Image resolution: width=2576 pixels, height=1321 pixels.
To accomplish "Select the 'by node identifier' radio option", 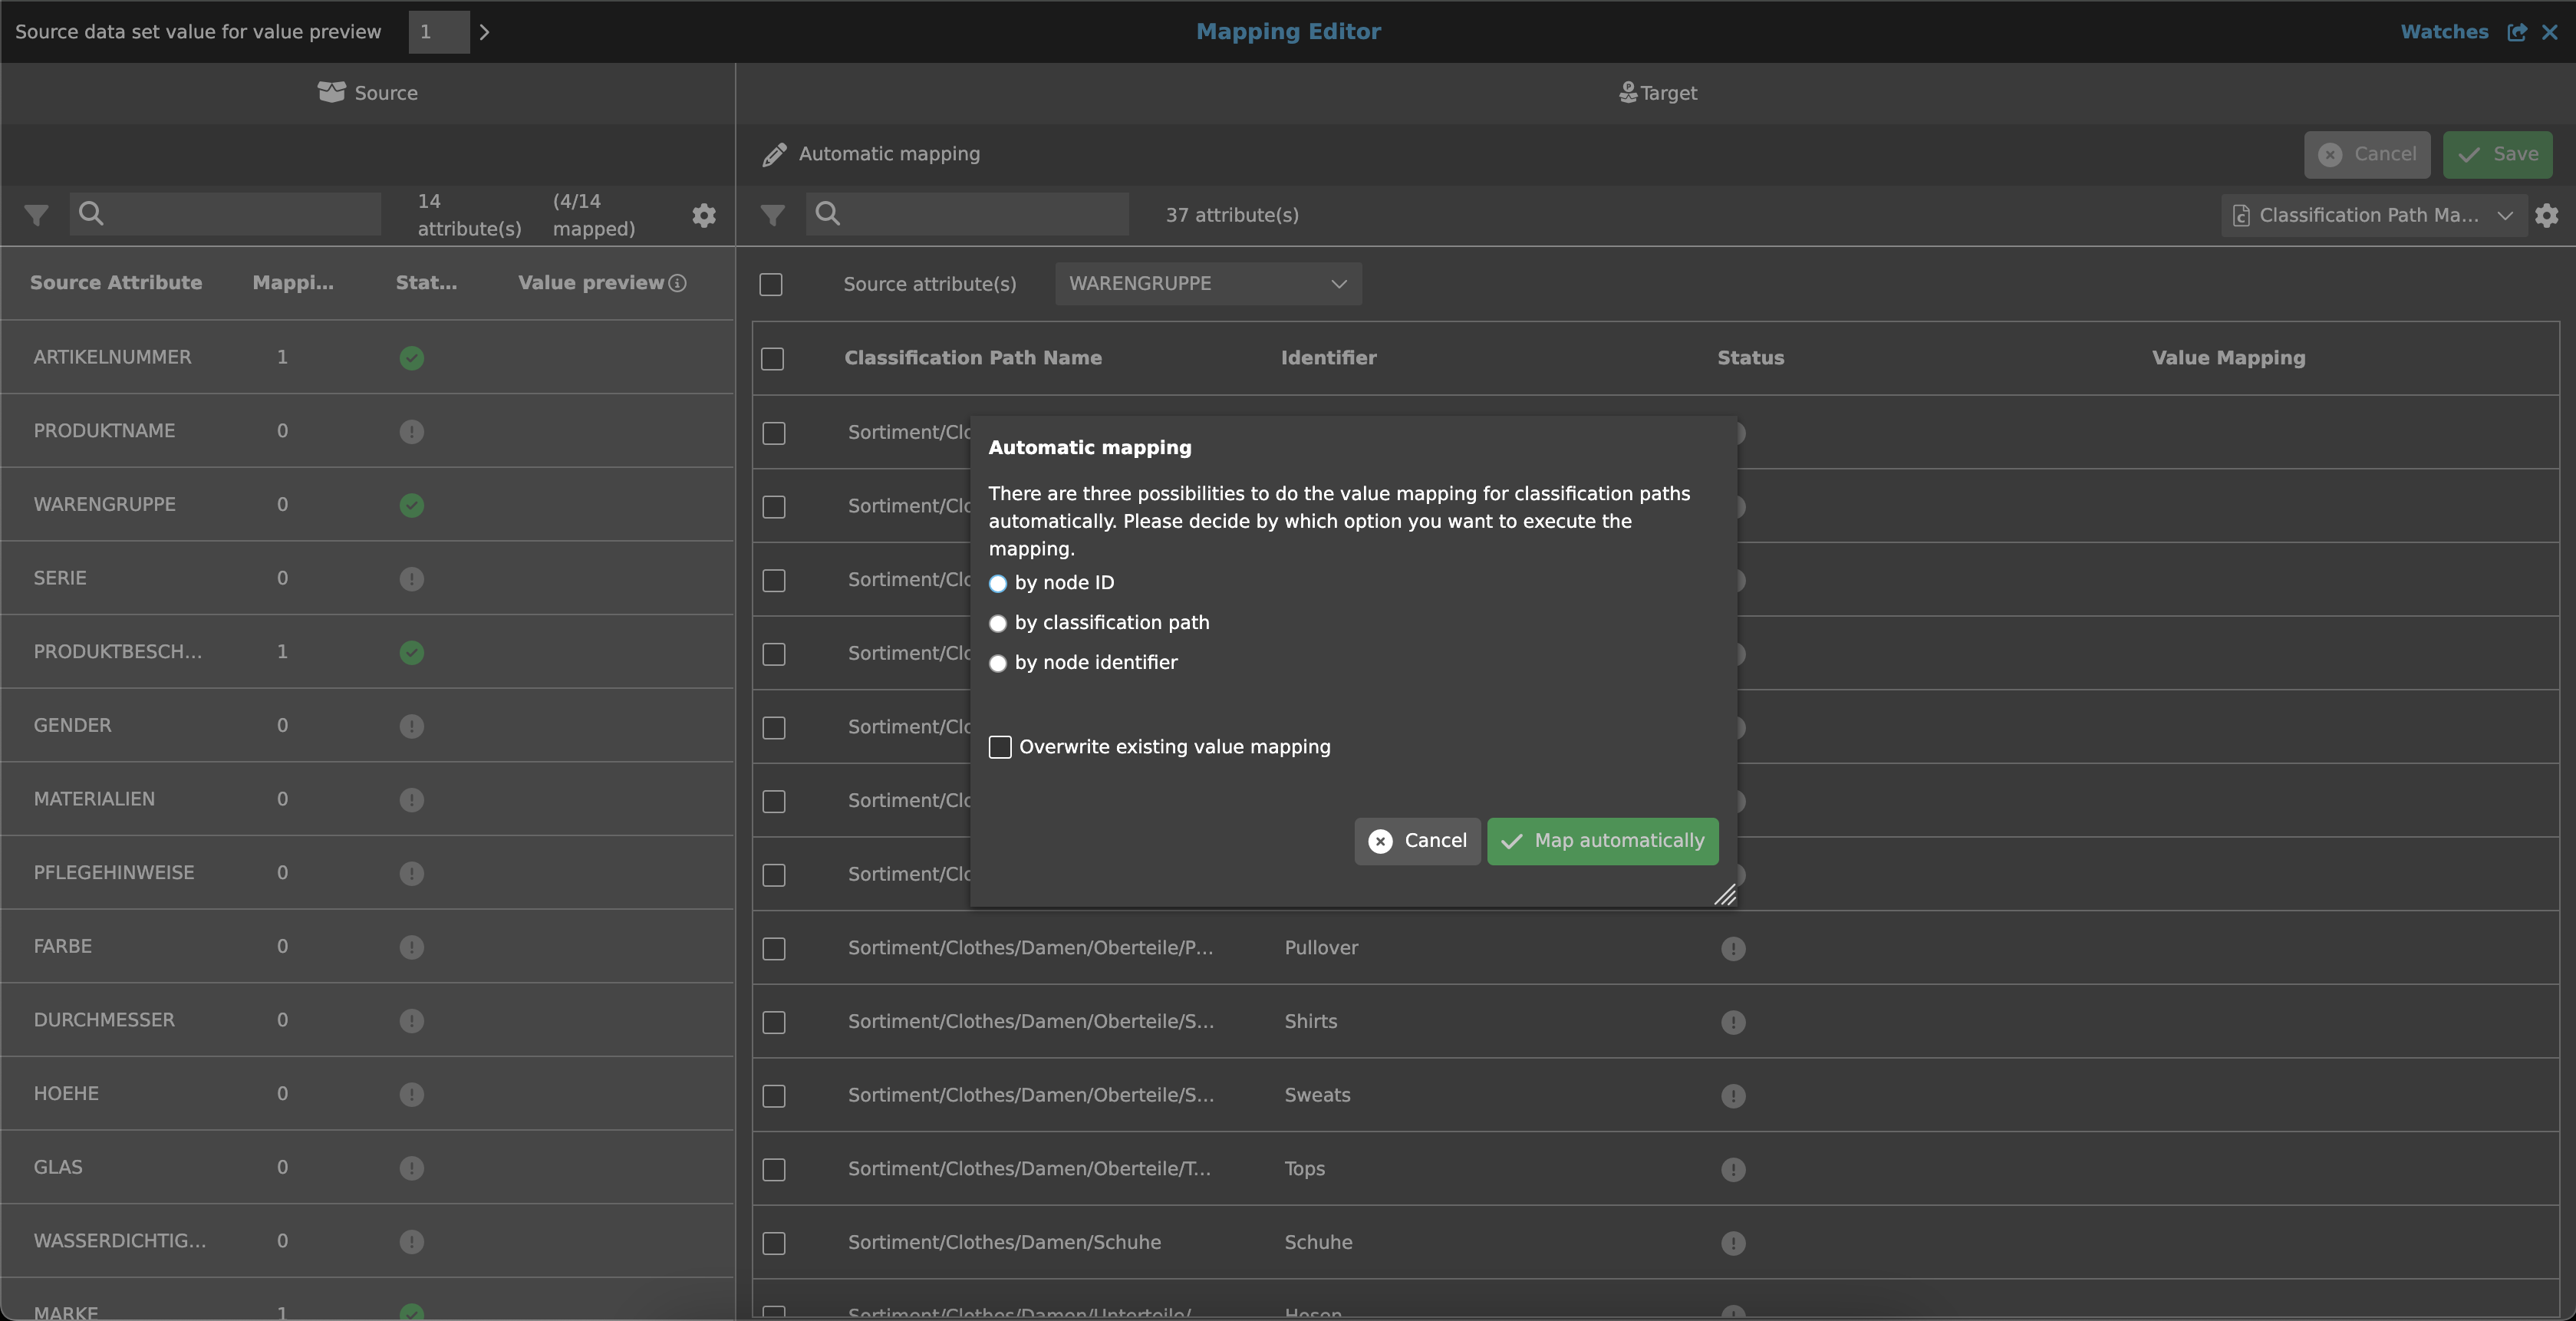I will [x=998, y=663].
